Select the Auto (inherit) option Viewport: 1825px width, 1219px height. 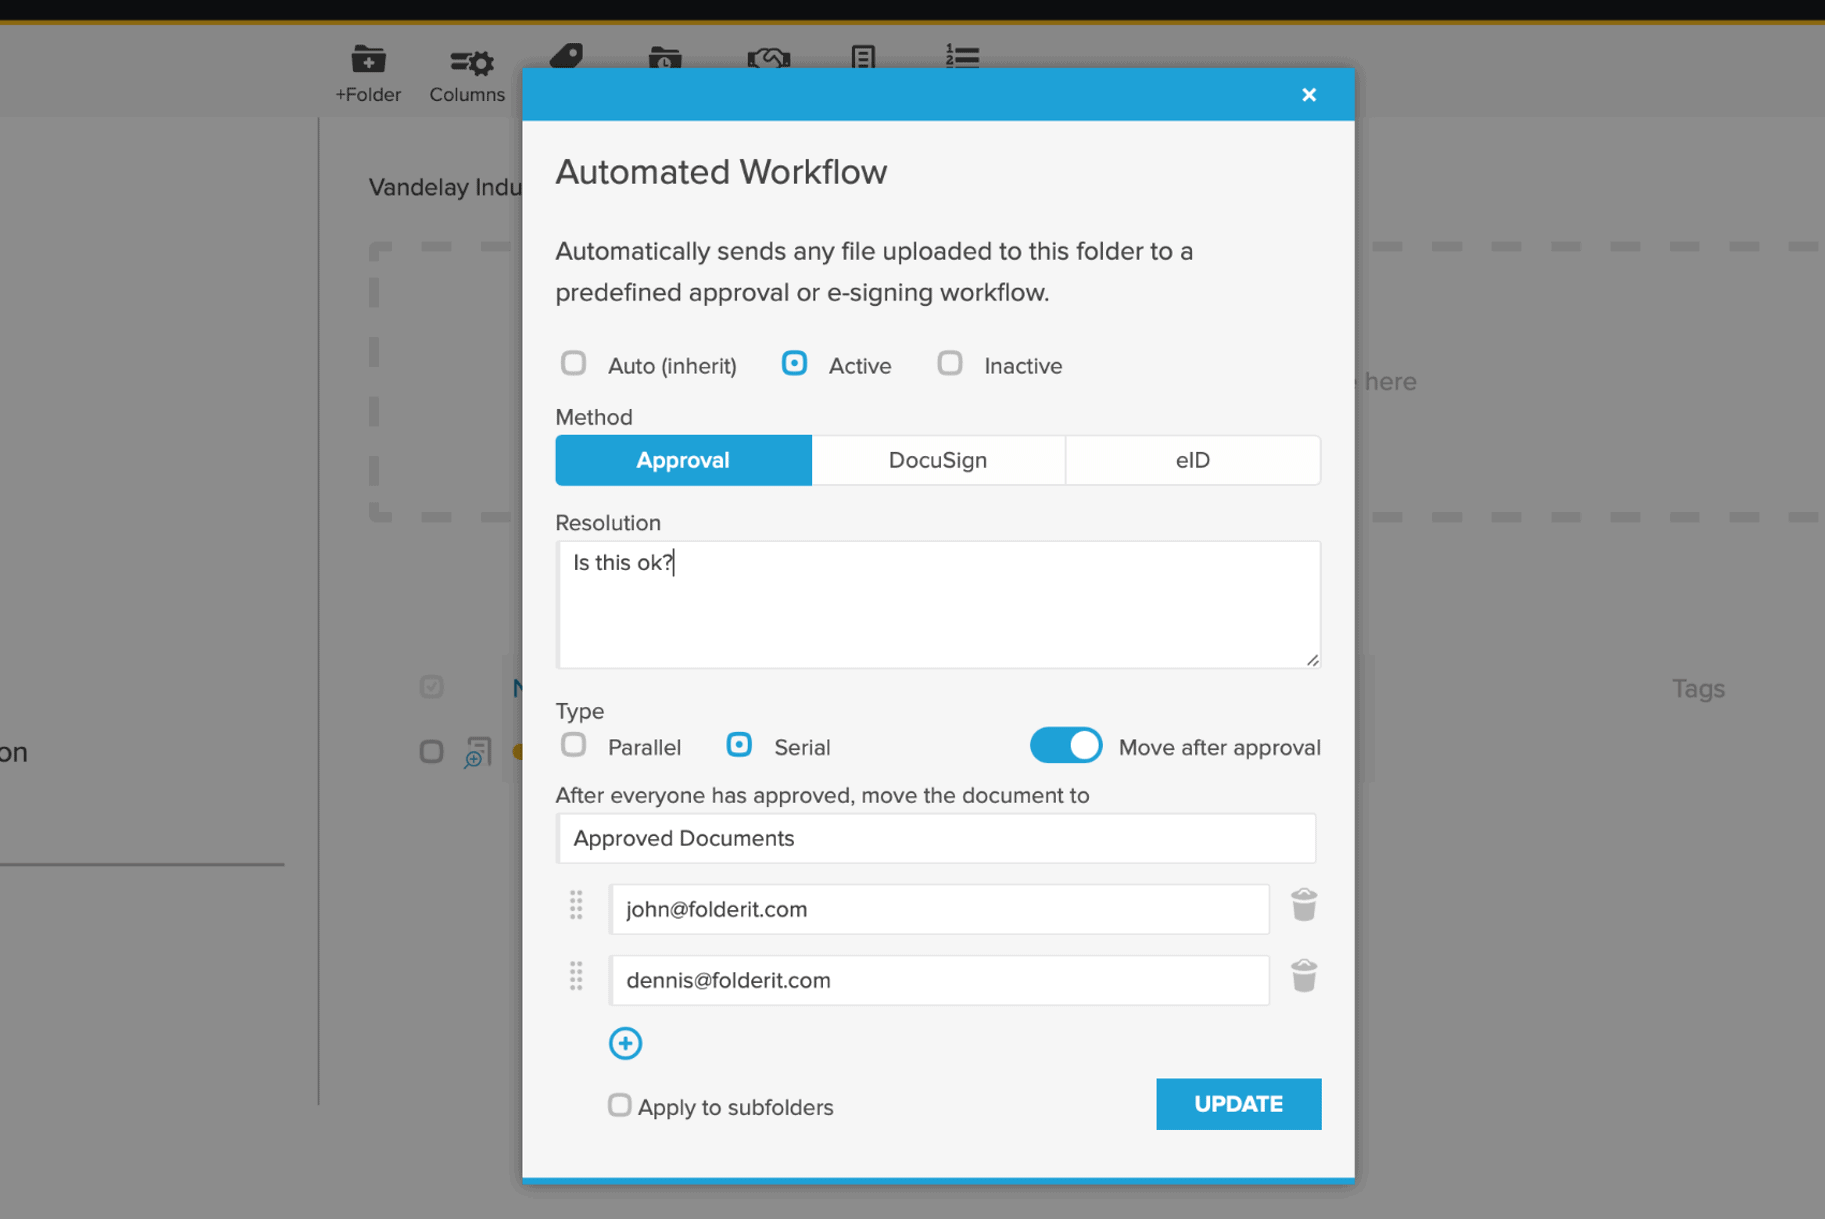(574, 364)
